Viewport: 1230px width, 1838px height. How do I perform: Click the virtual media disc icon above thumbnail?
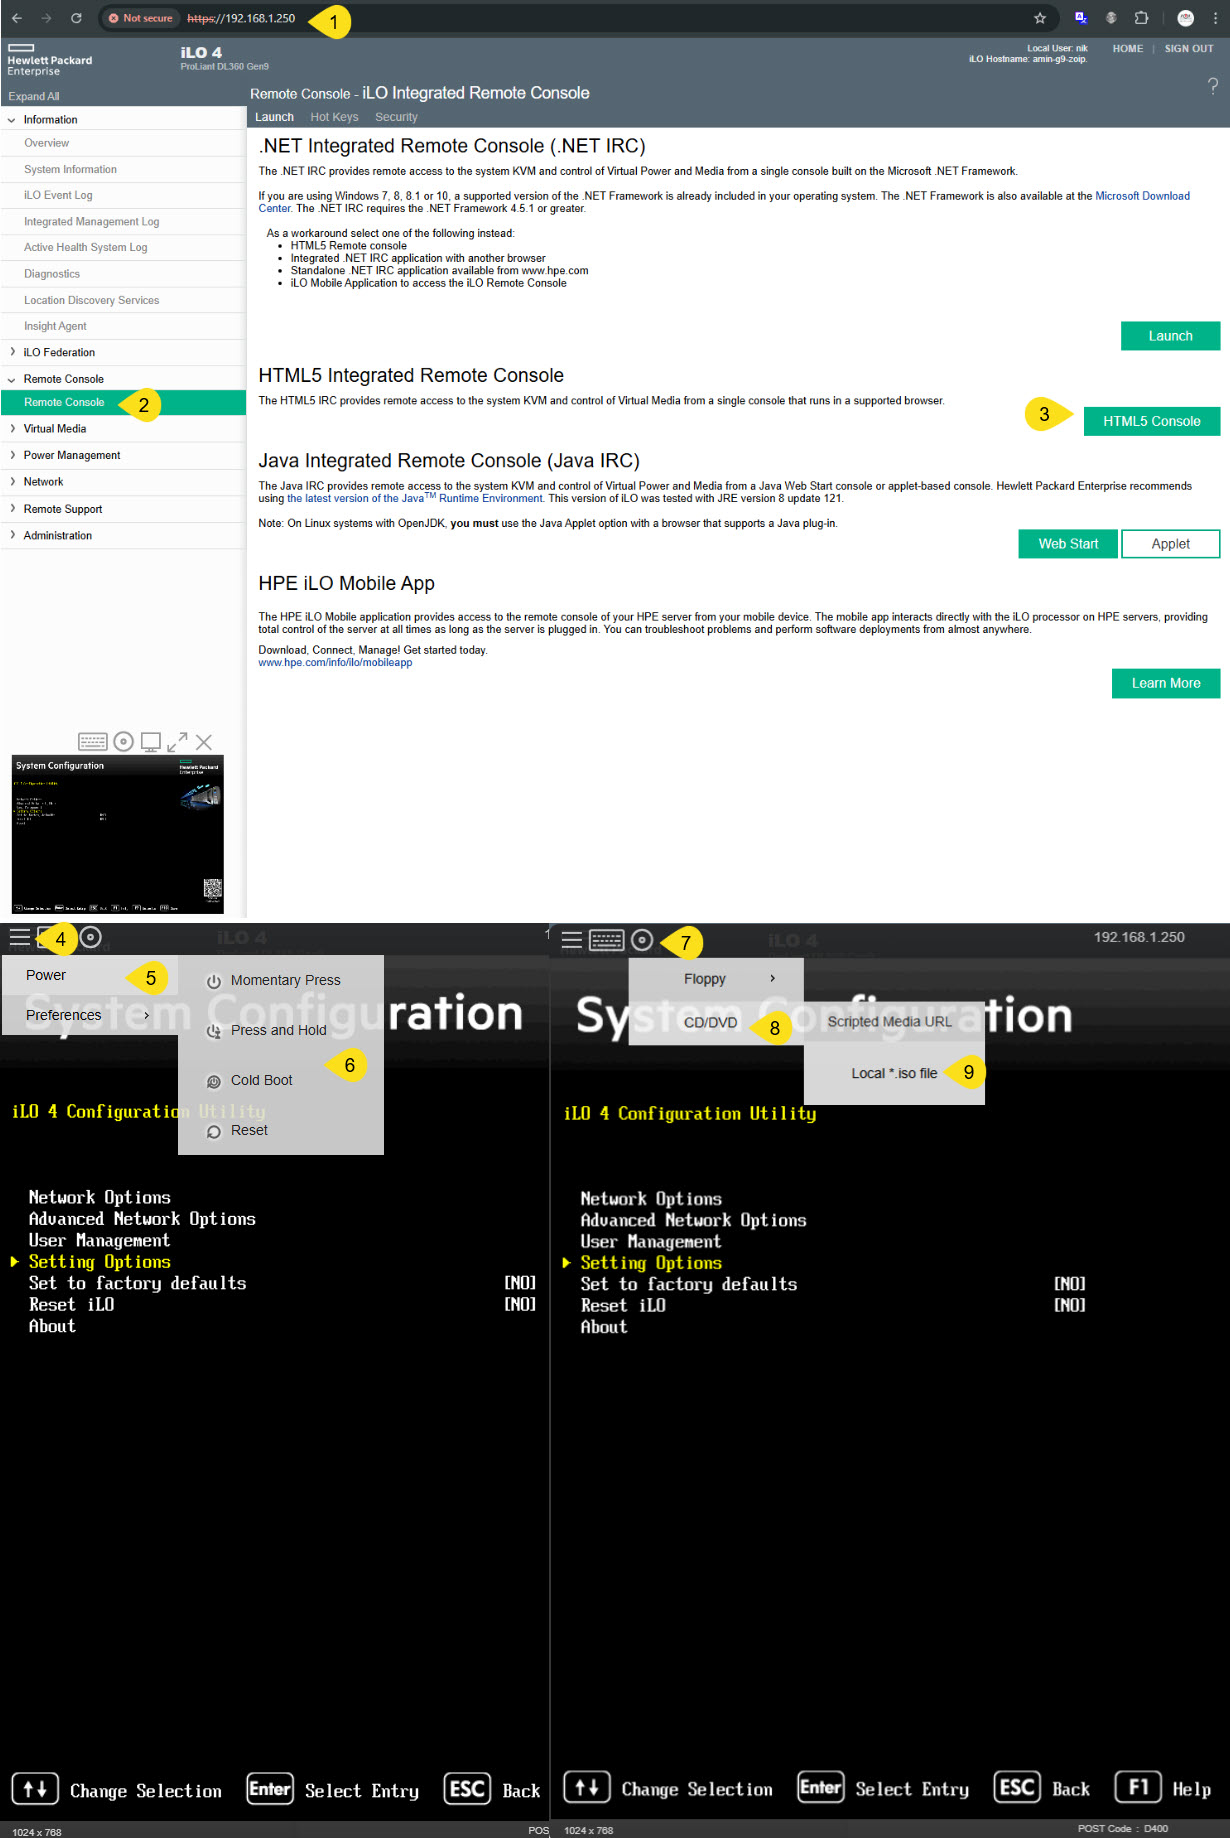pyautogui.click(x=124, y=742)
